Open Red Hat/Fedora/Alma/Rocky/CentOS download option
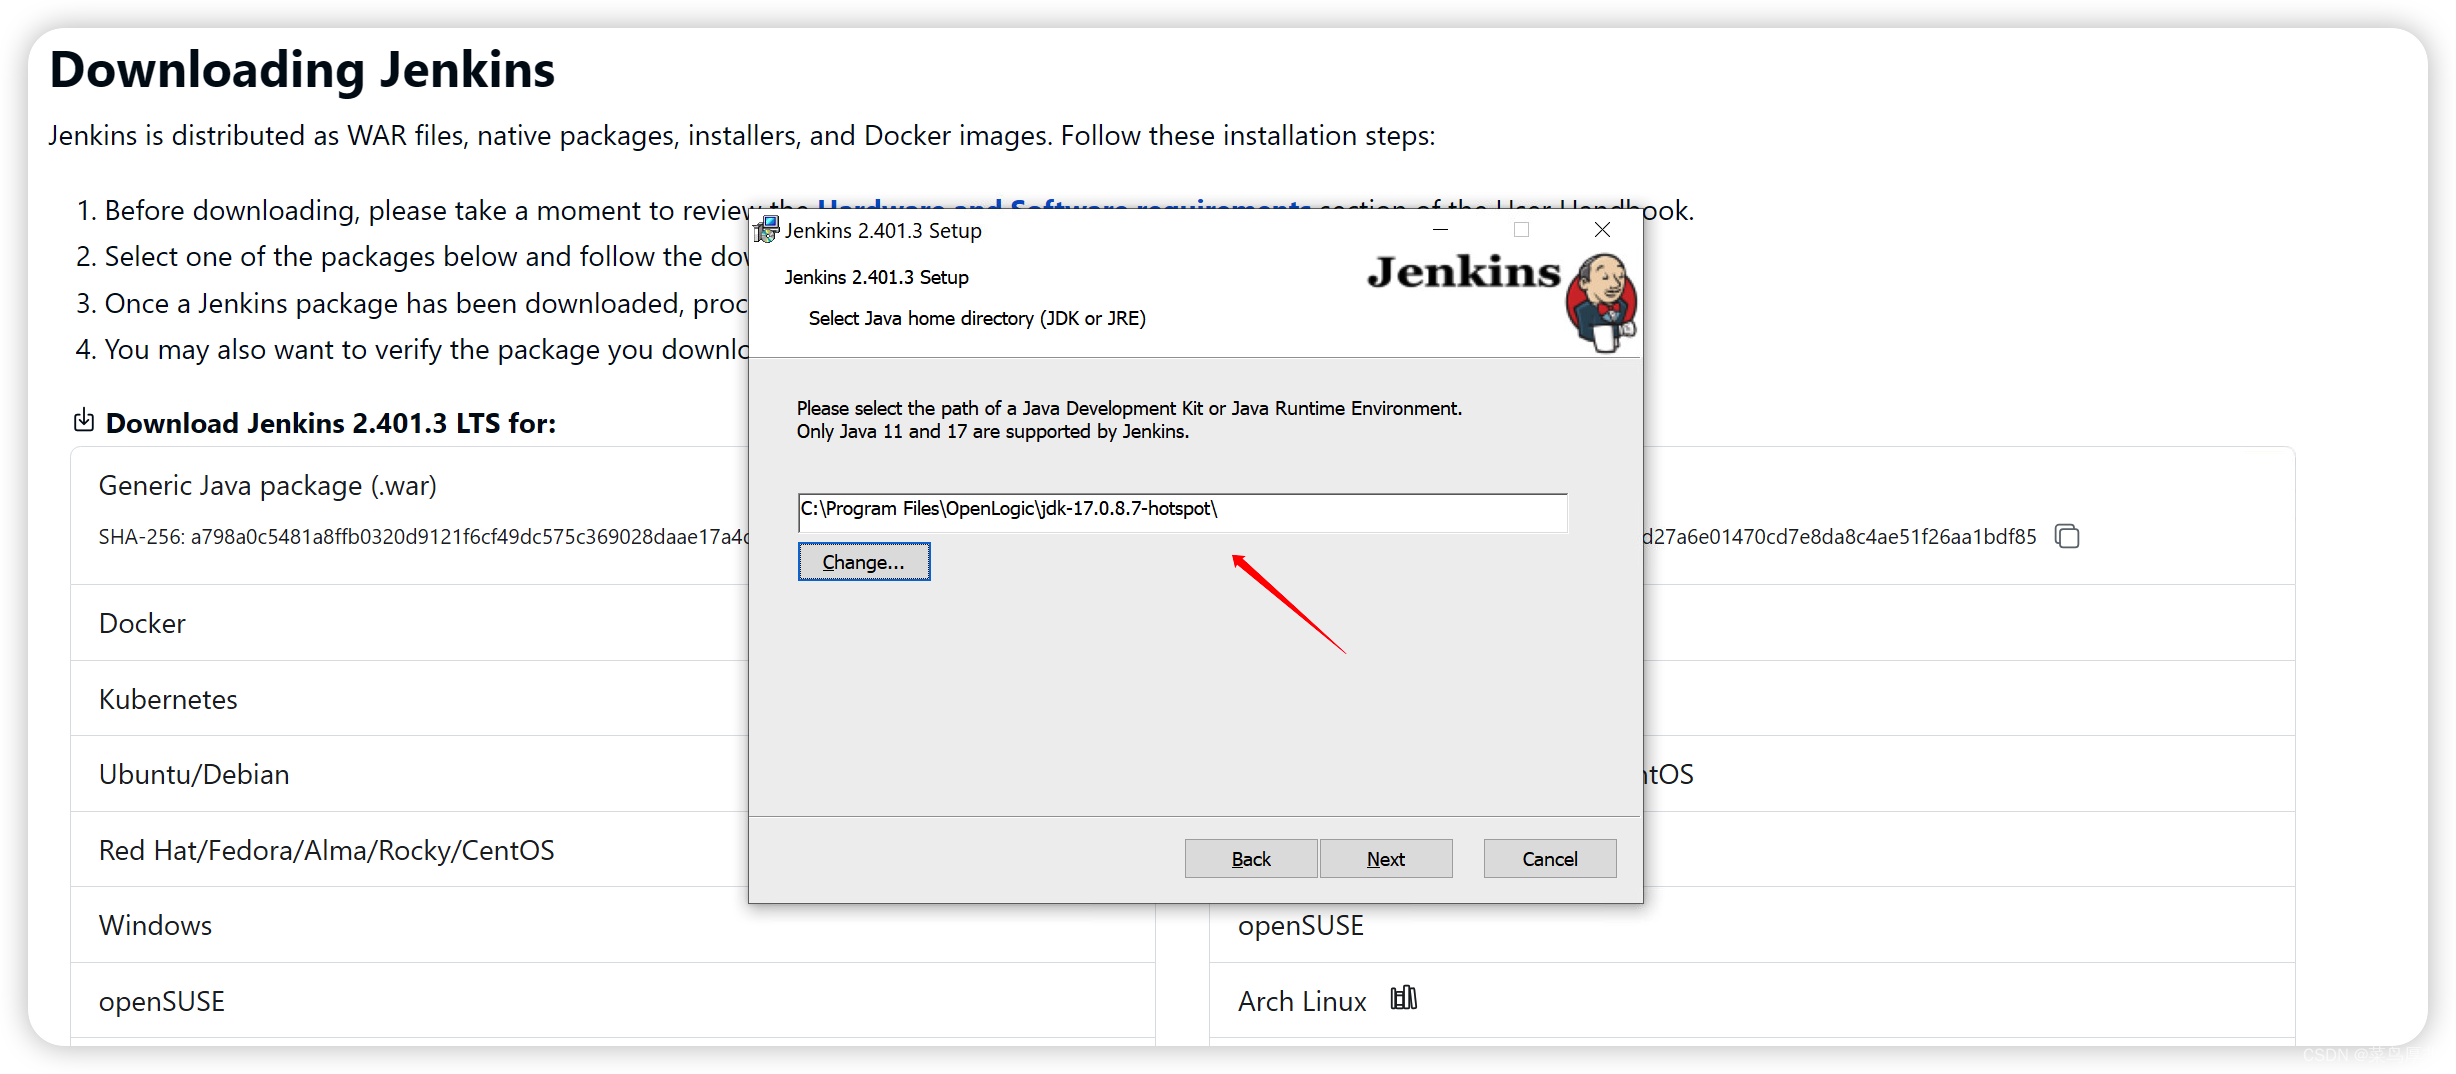Screen dimensions: 2456x1074 click(x=326, y=850)
